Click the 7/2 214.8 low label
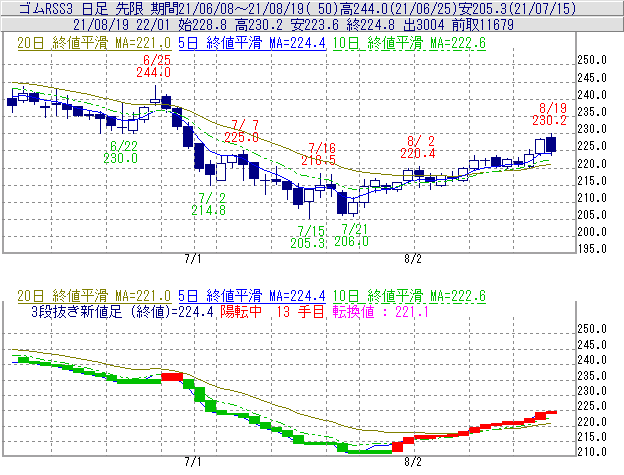Screen dimensions: 624x475 pyautogui.click(x=209, y=204)
